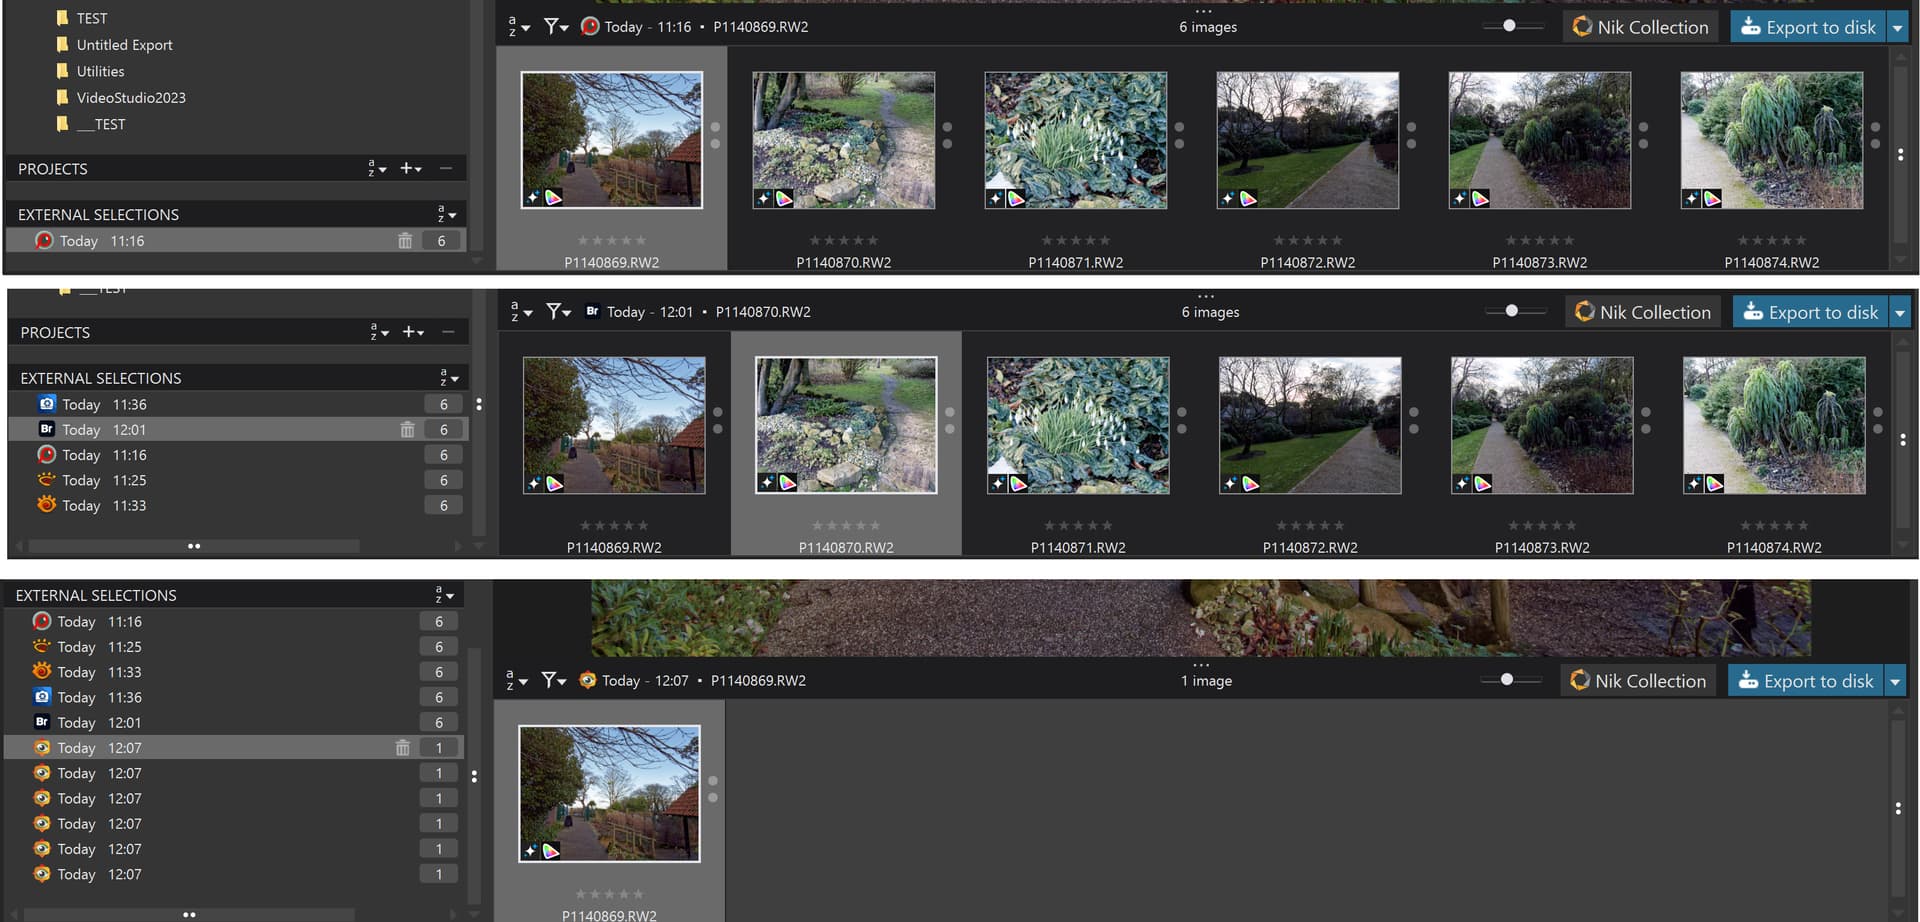Click color-wheel badge on top-row P1140874.RW2 thumbnail
Image resolution: width=1920 pixels, height=922 pixels.
pyautogui.click(x=1713, y=199)
